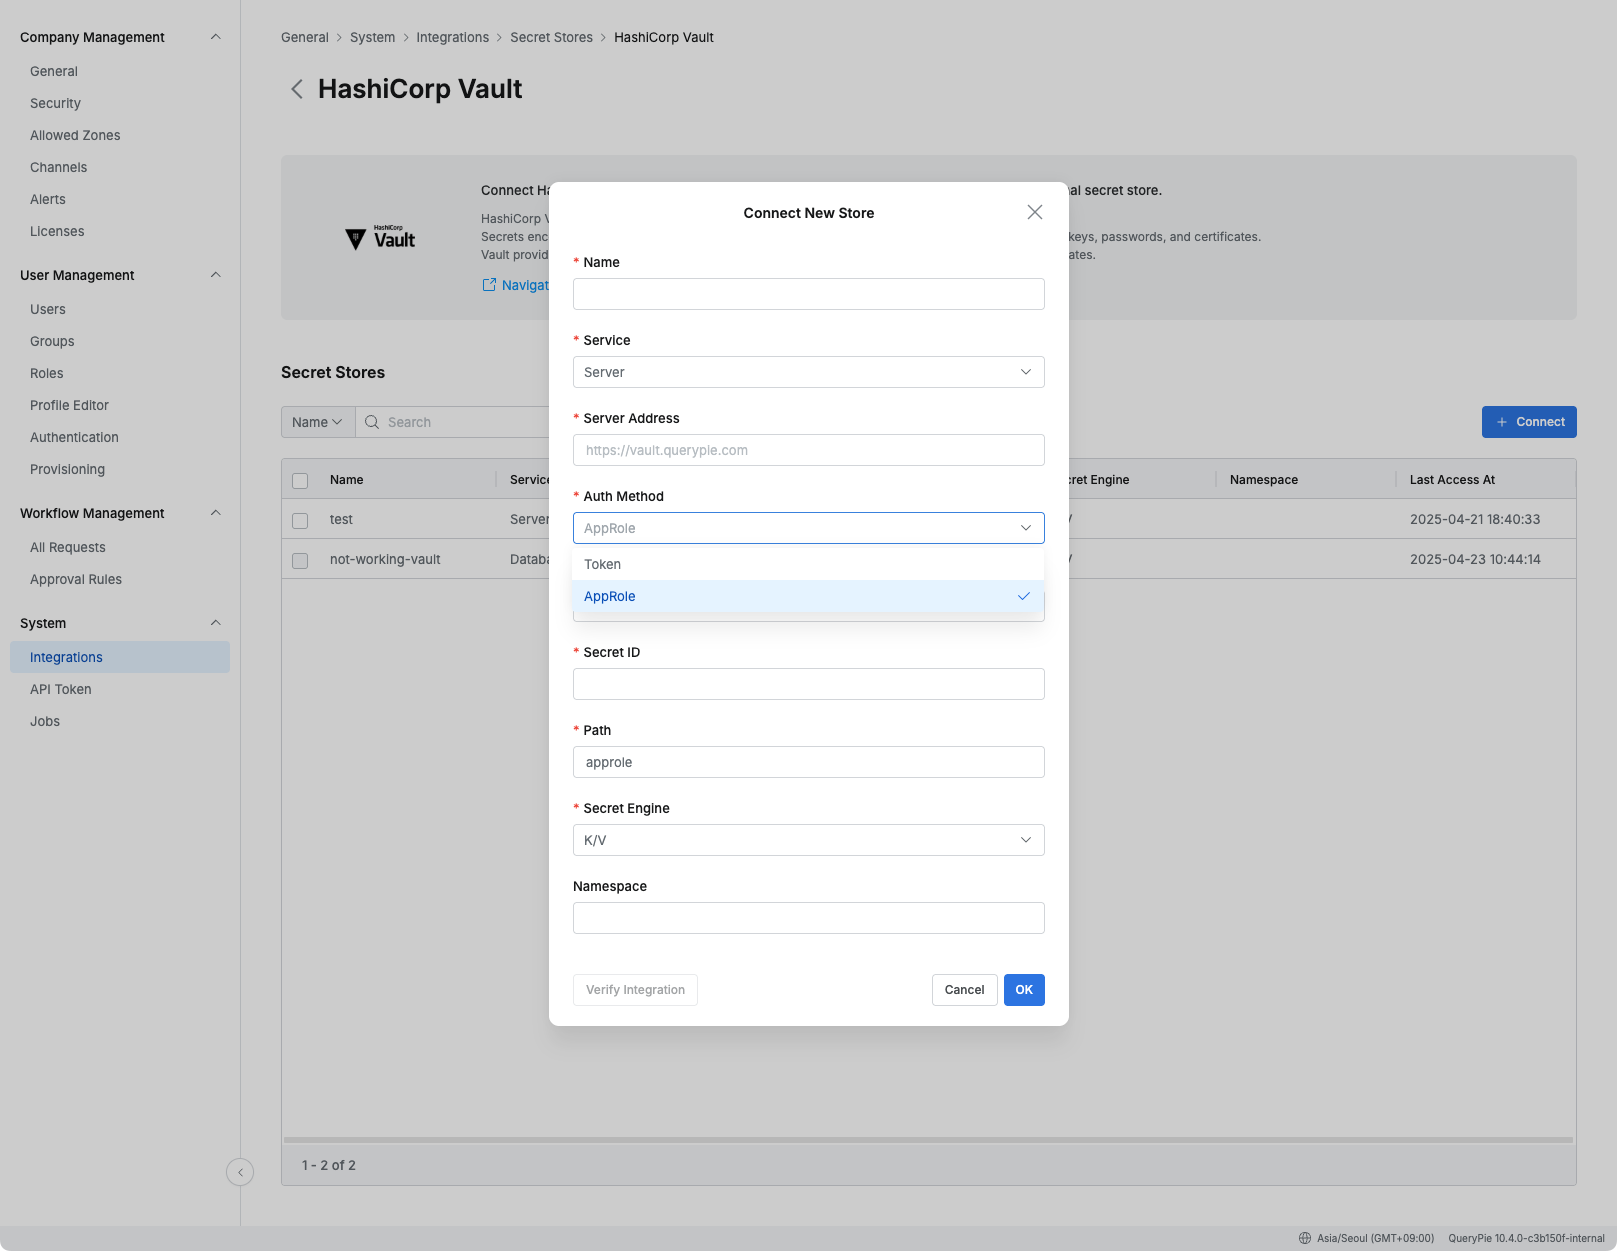Viewport: 1617px width, 1251px height.
Task: Click the Verify Integration button
Action: tap(635, 989)
